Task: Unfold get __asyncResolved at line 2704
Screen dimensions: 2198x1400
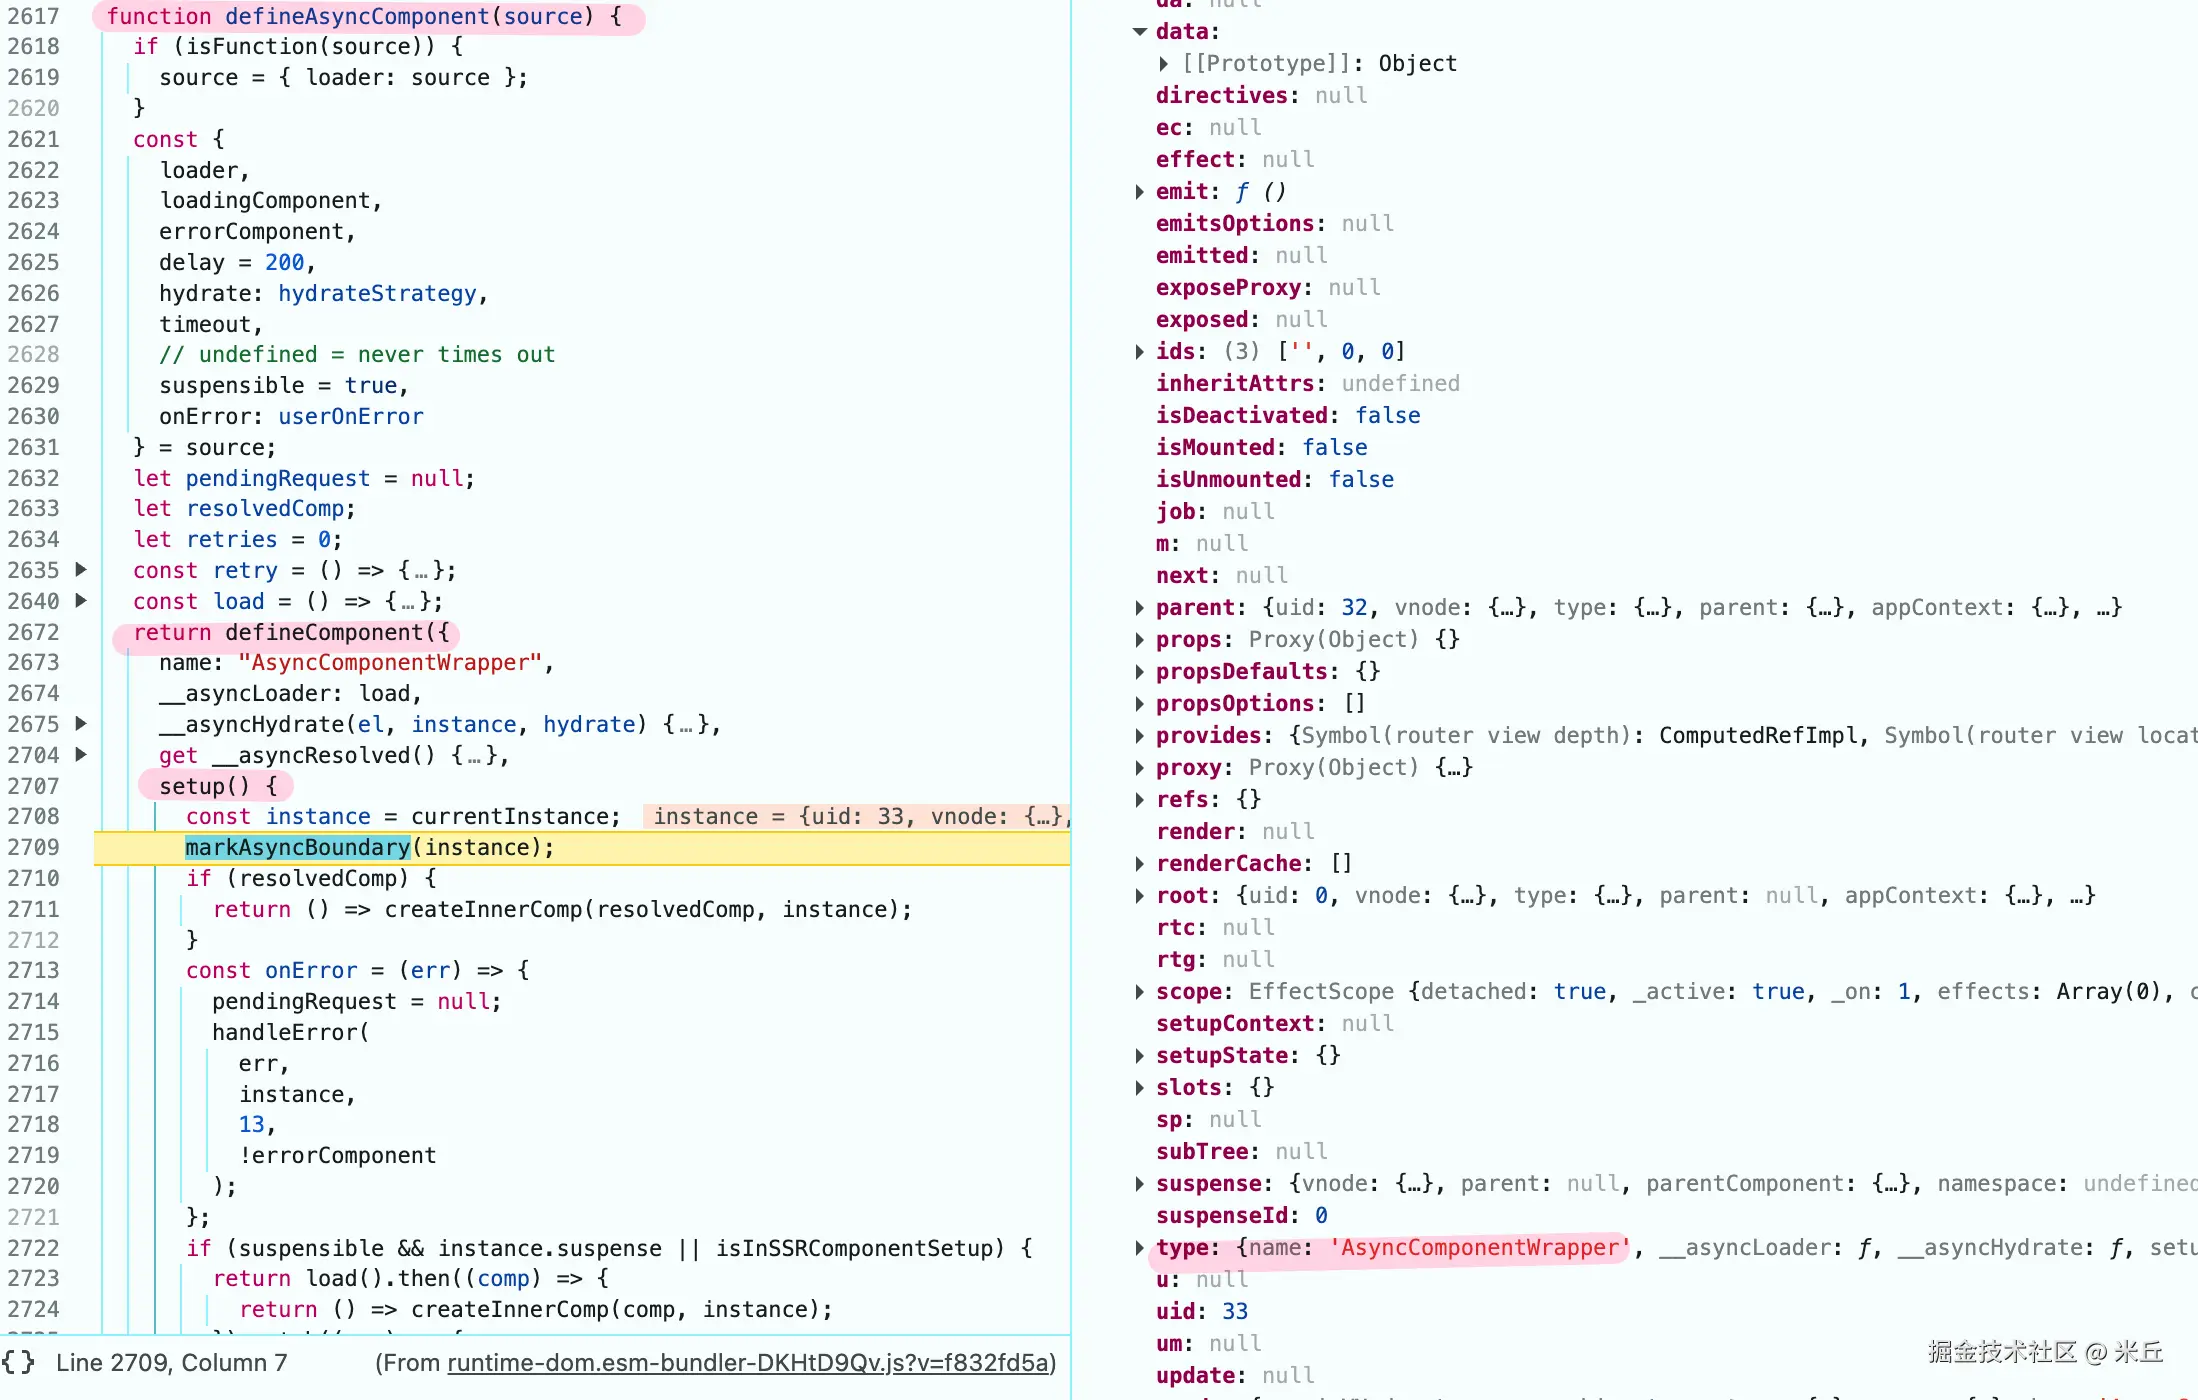Action: coord(81,754)
